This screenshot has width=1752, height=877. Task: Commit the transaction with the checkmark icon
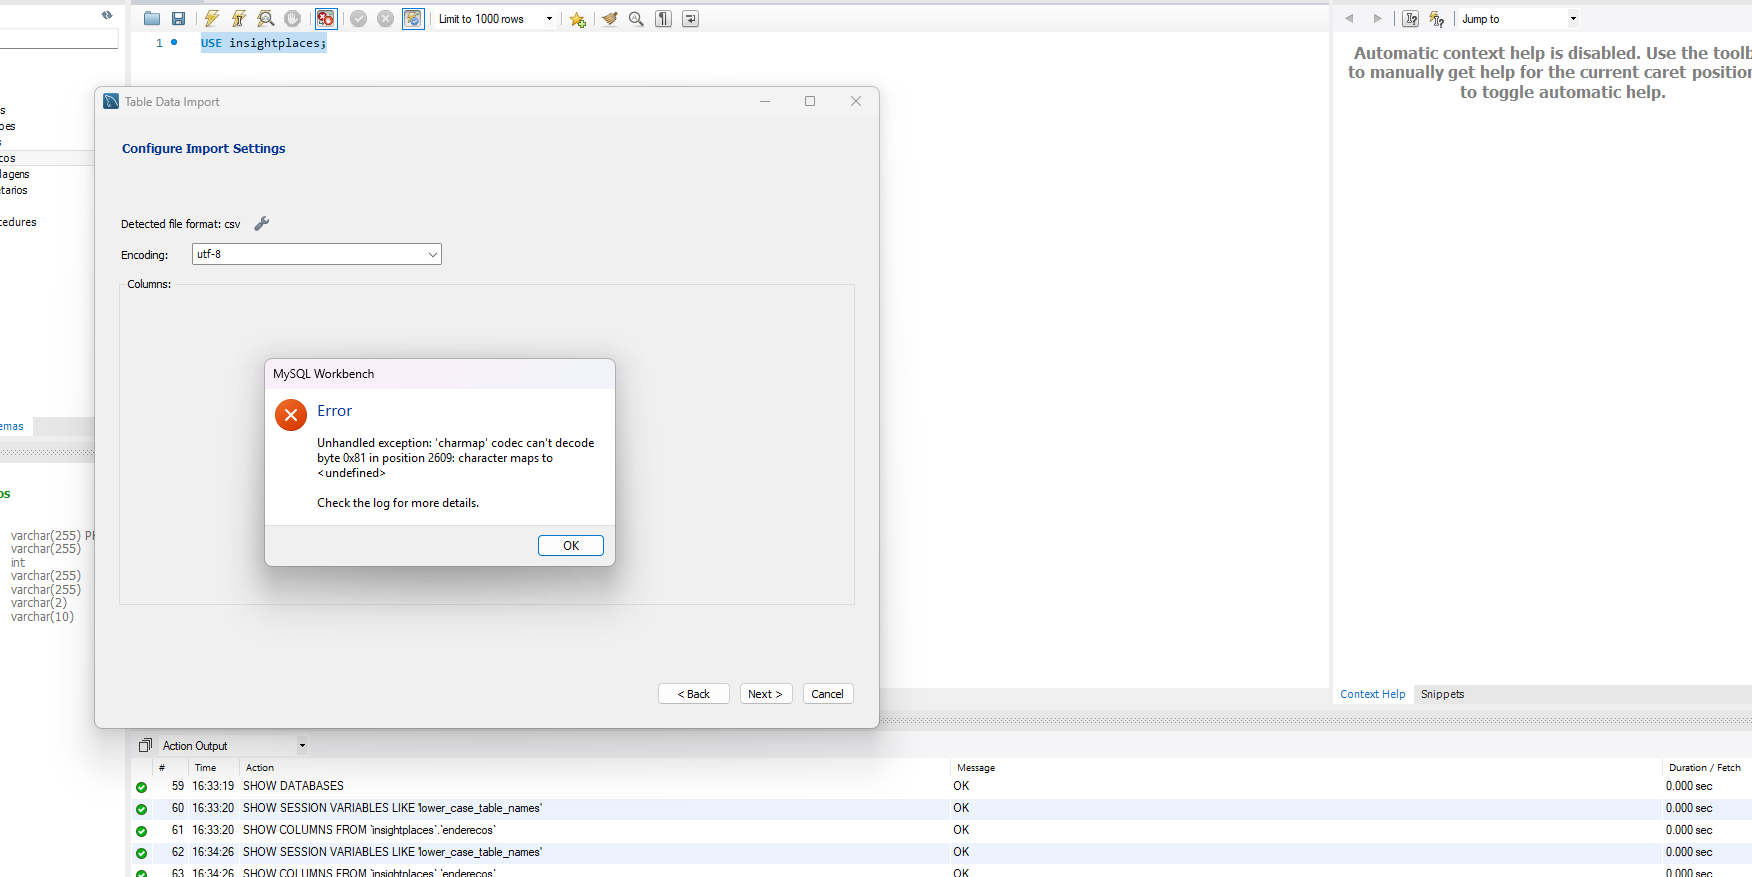(359, 19)
